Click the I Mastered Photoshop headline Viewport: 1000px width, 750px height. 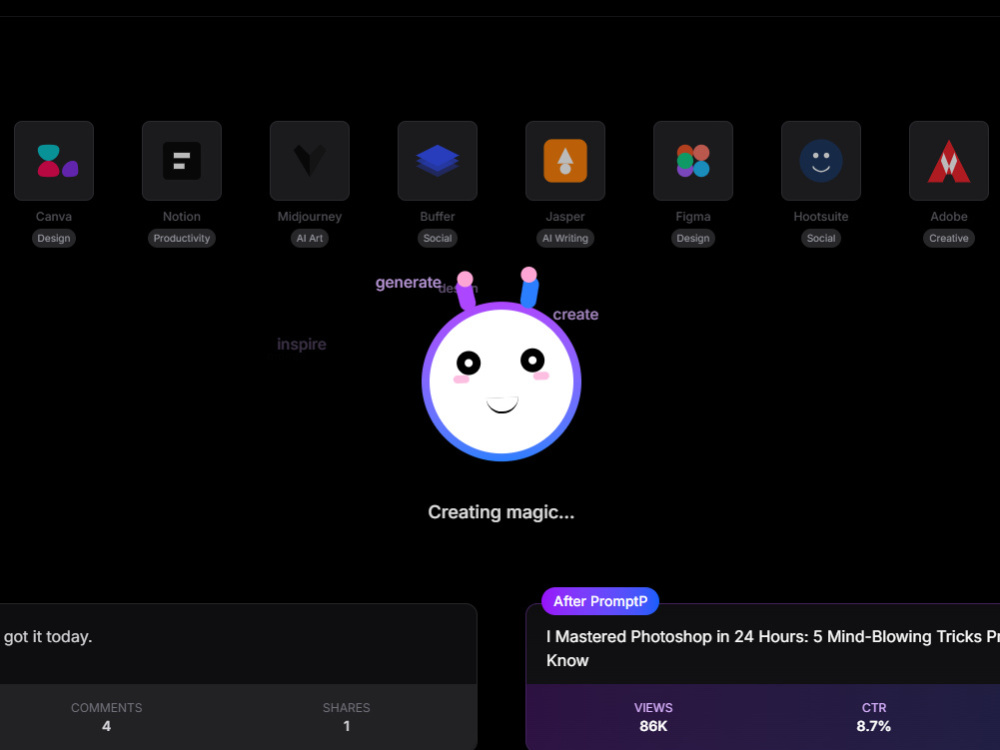click(773, 648)
